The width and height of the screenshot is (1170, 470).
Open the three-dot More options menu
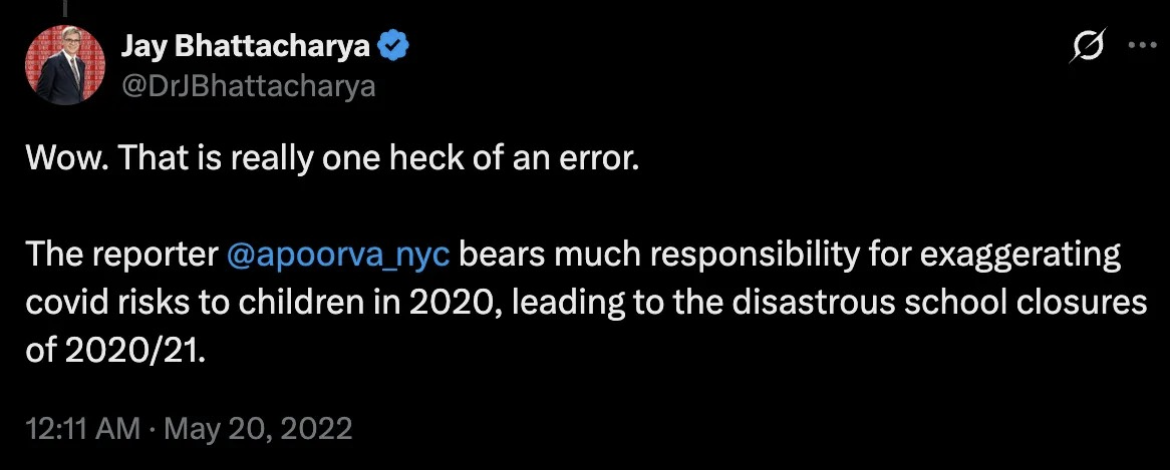click(x=1140, y=46)
